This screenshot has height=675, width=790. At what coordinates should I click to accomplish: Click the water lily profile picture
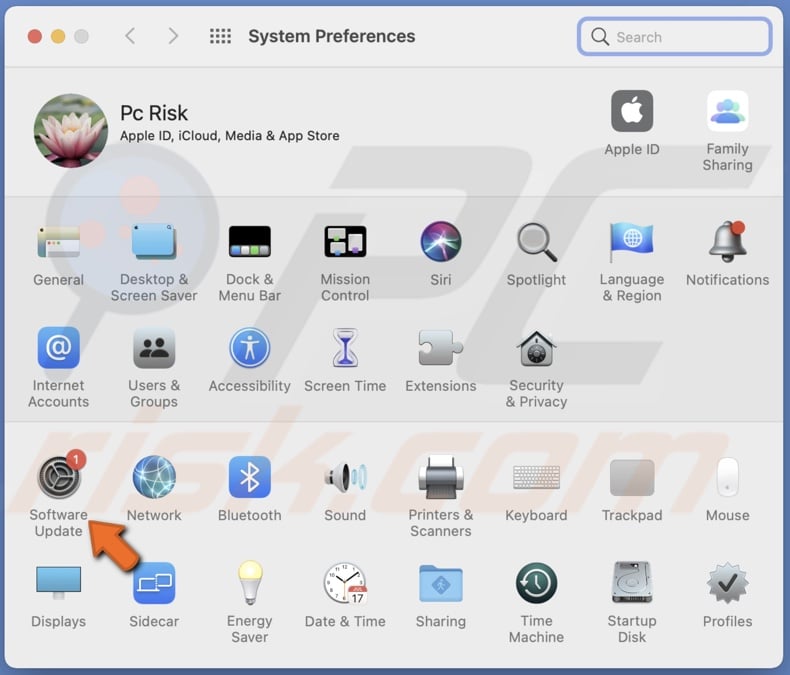click(x=71, y=130)
